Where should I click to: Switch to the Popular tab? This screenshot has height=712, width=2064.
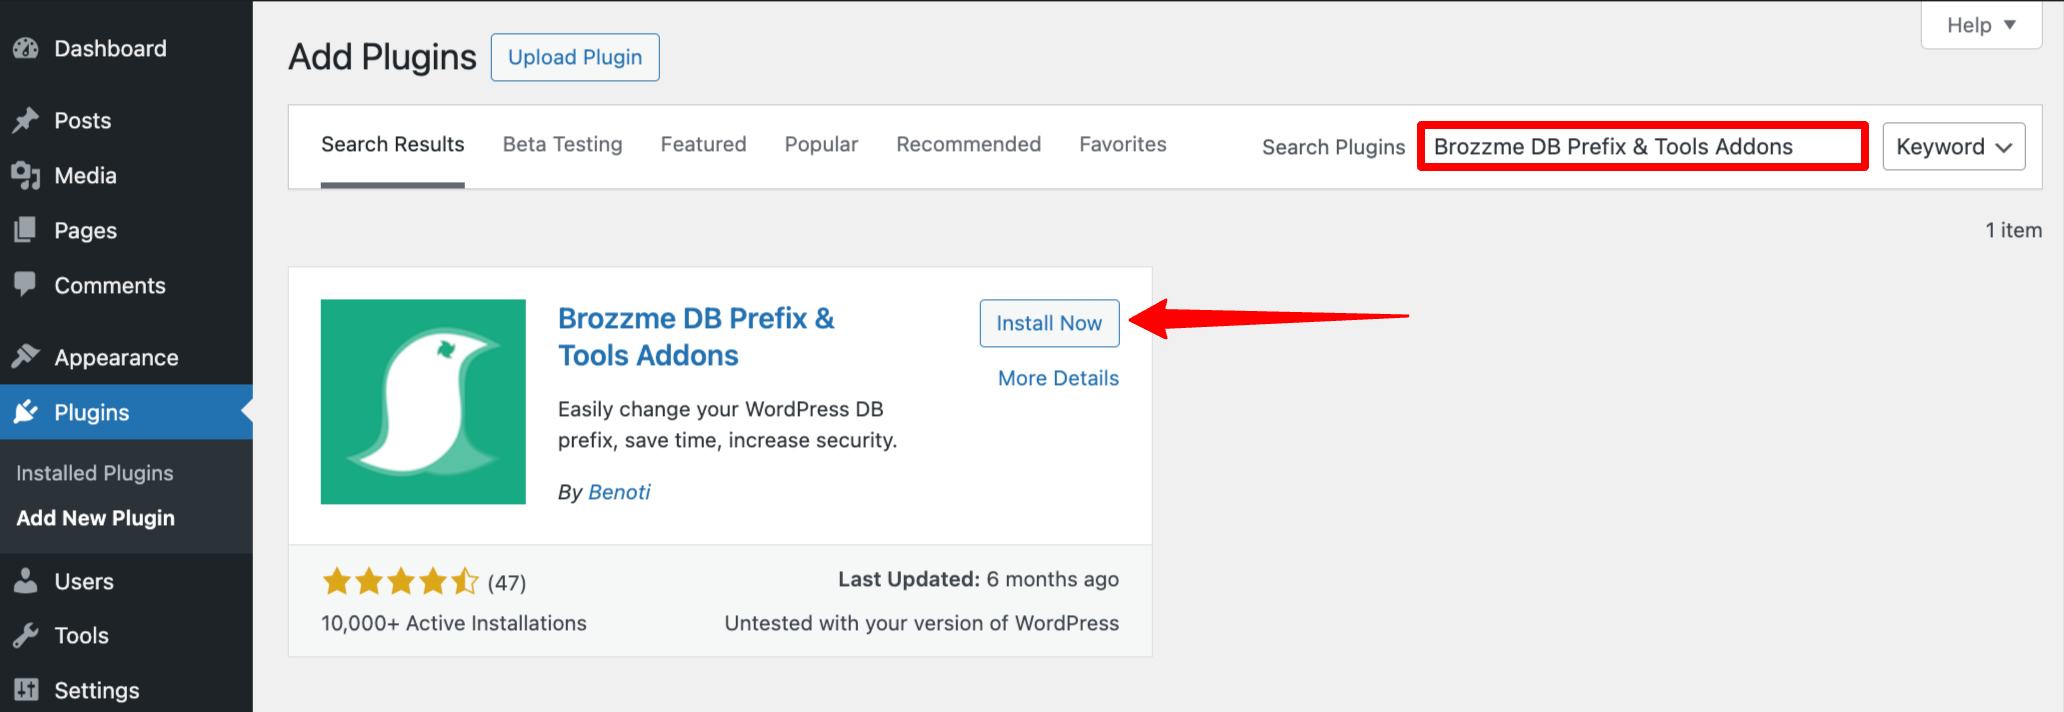click(x=821, y=145)
